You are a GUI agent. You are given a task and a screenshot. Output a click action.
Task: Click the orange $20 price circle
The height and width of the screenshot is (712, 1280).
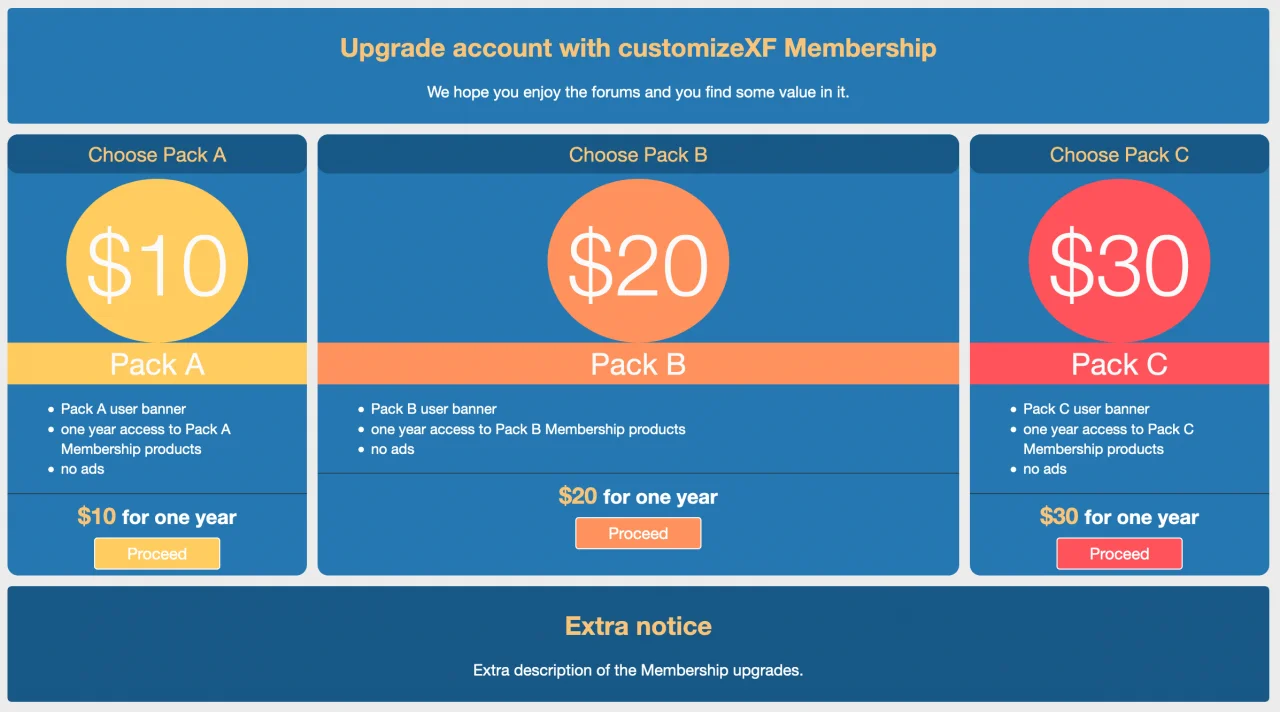tap(638, 261)
